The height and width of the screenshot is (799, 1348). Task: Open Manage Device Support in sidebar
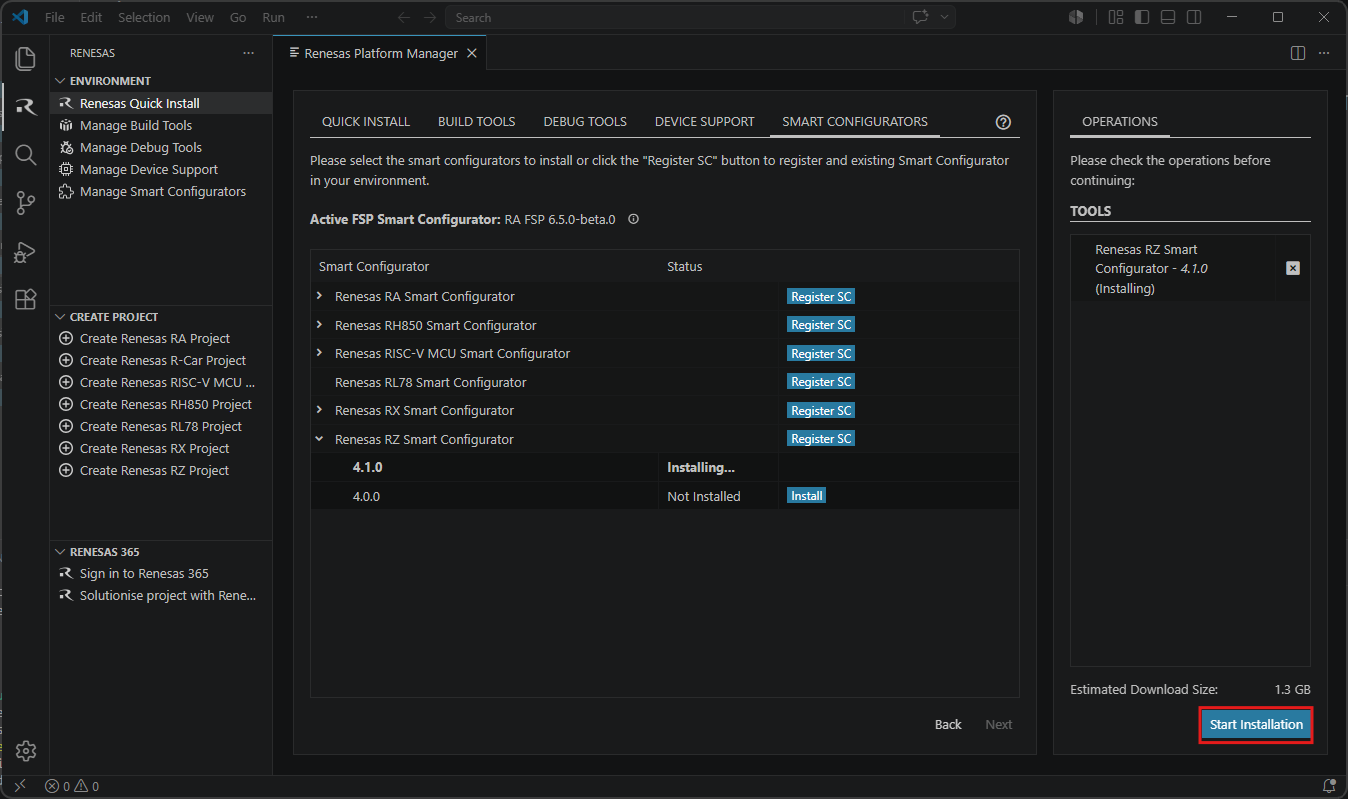(x=161, y=169)
